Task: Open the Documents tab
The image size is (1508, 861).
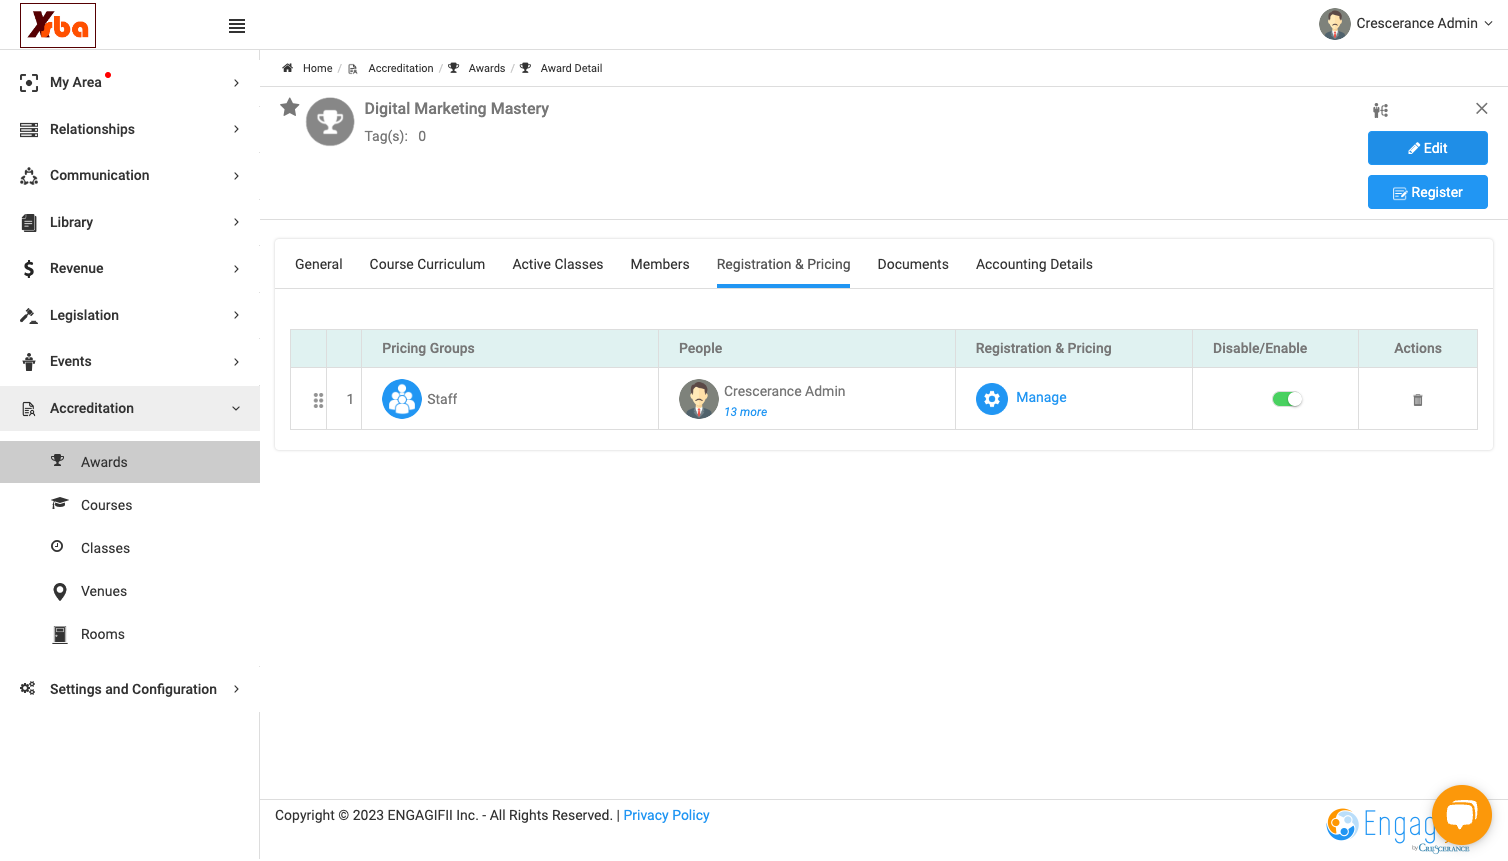Action: coord(913,264)
